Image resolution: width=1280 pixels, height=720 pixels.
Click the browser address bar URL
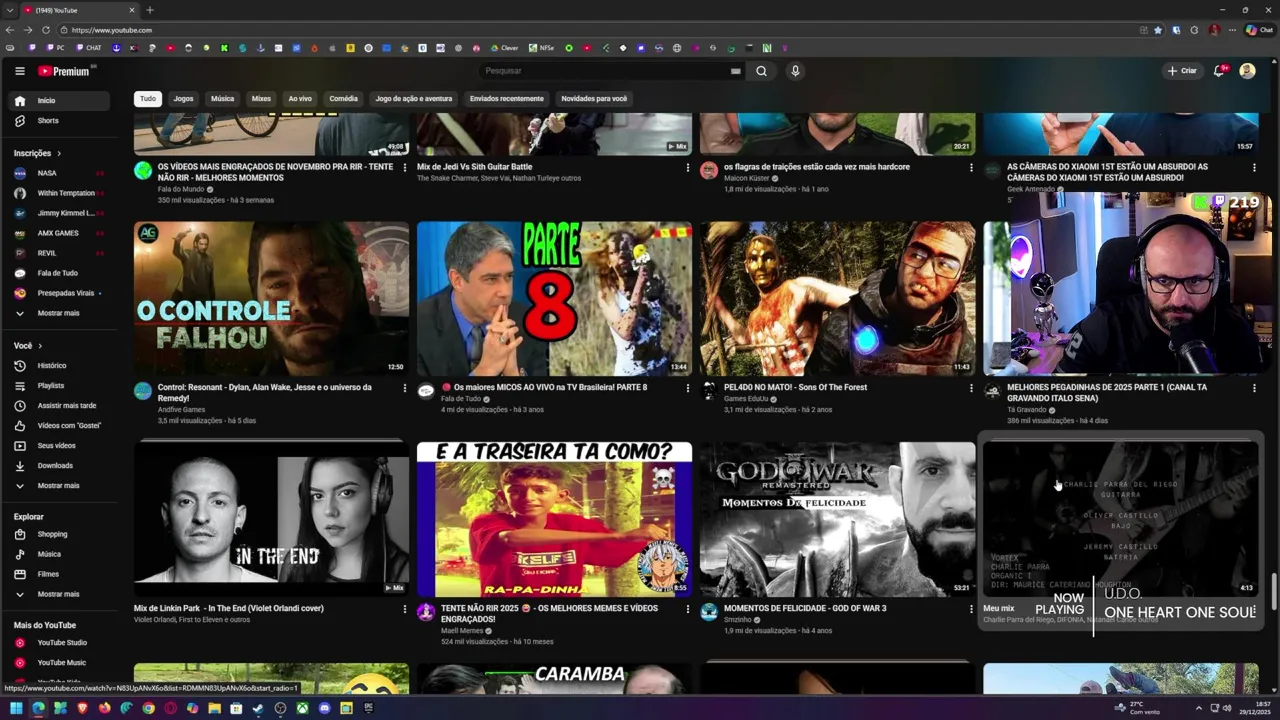click(112, 30)
